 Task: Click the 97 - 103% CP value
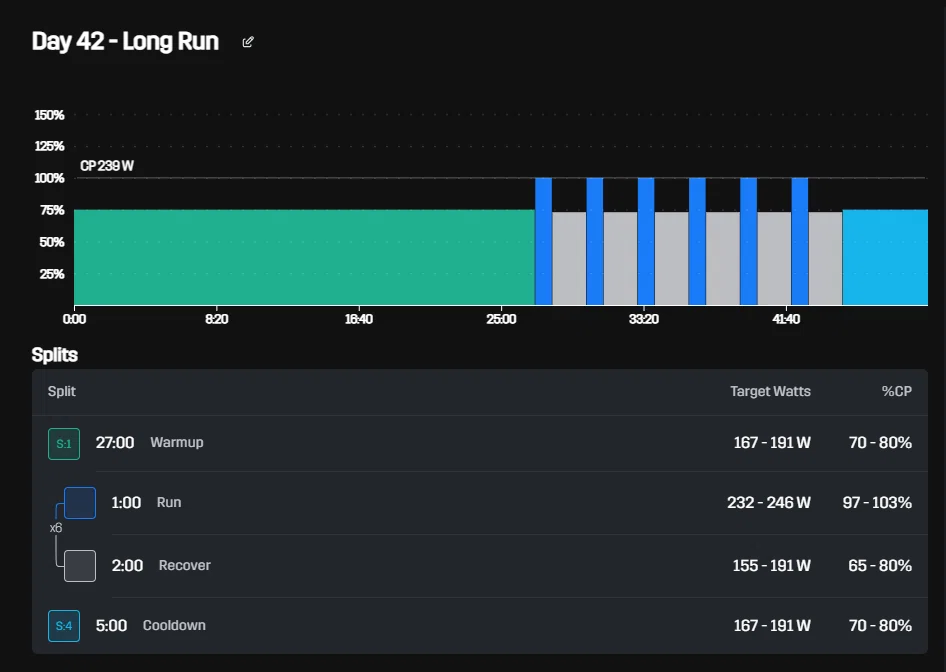[877, 502]
